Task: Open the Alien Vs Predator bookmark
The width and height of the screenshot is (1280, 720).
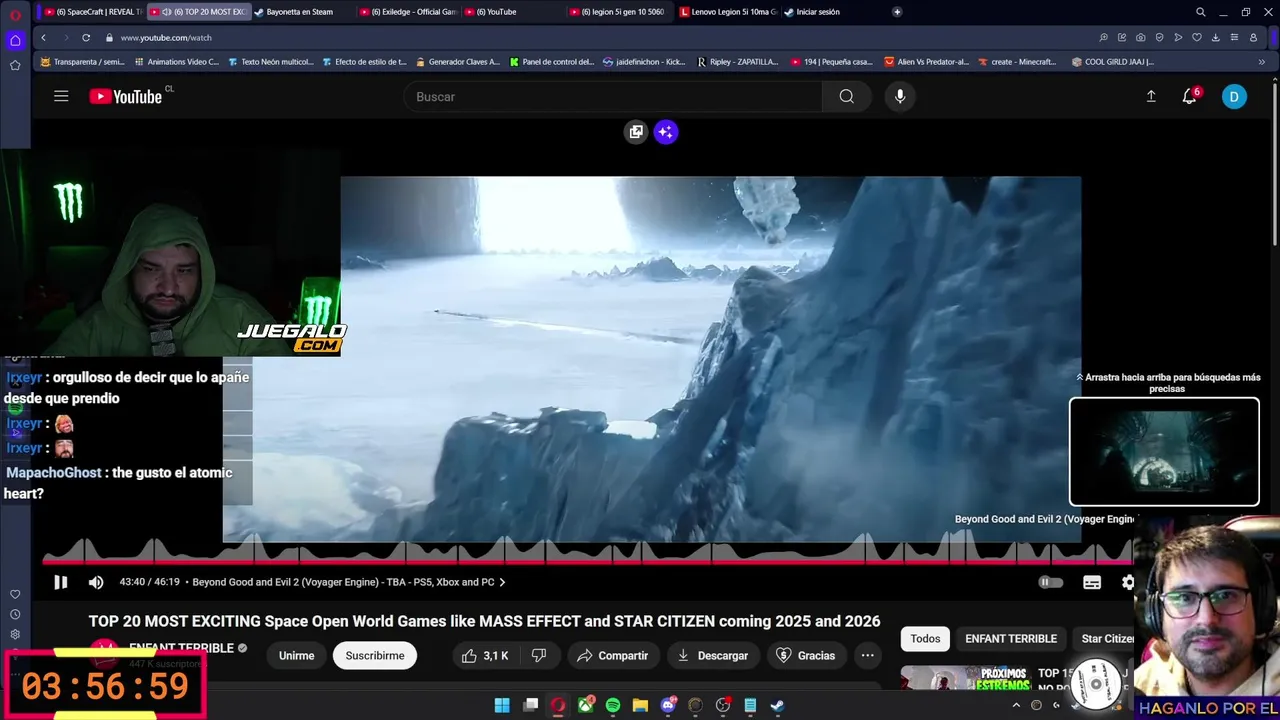Action: [926, 61]
